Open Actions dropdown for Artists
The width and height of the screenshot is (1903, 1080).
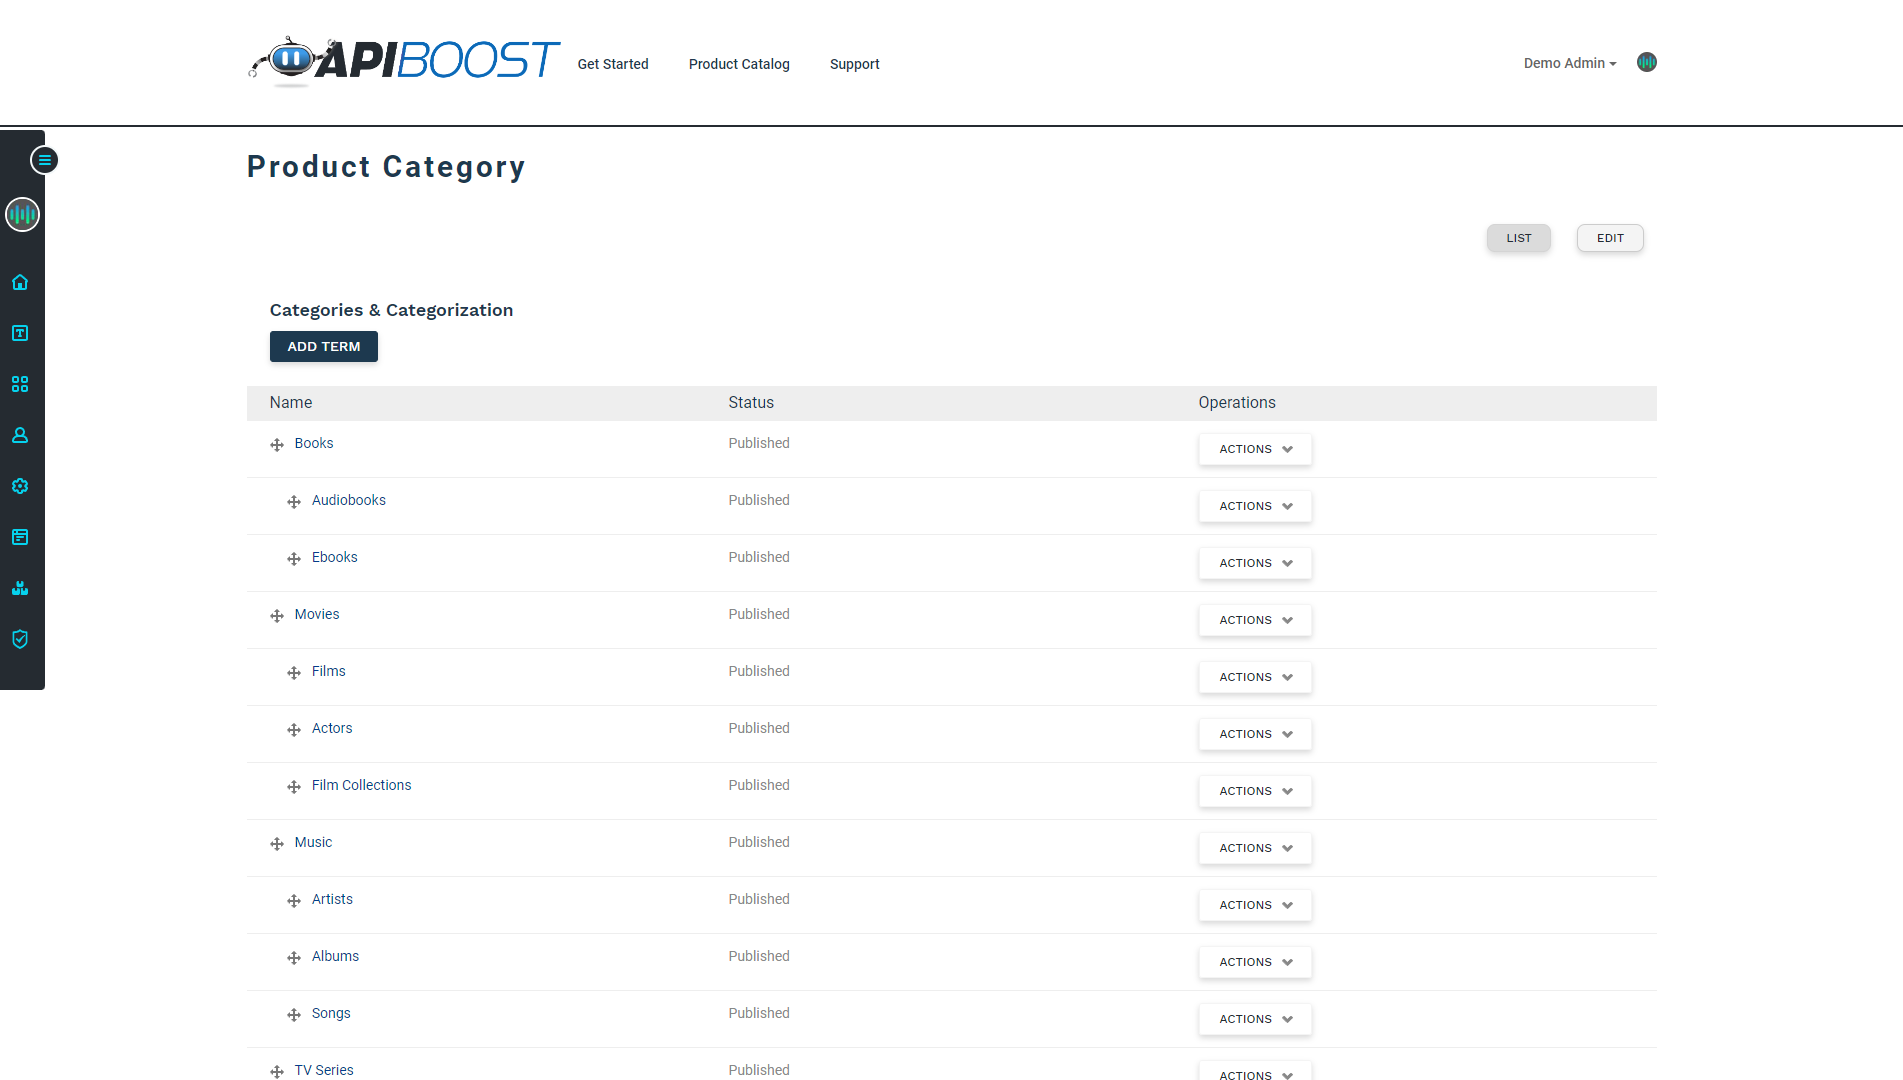click(x=1255, y=905)
